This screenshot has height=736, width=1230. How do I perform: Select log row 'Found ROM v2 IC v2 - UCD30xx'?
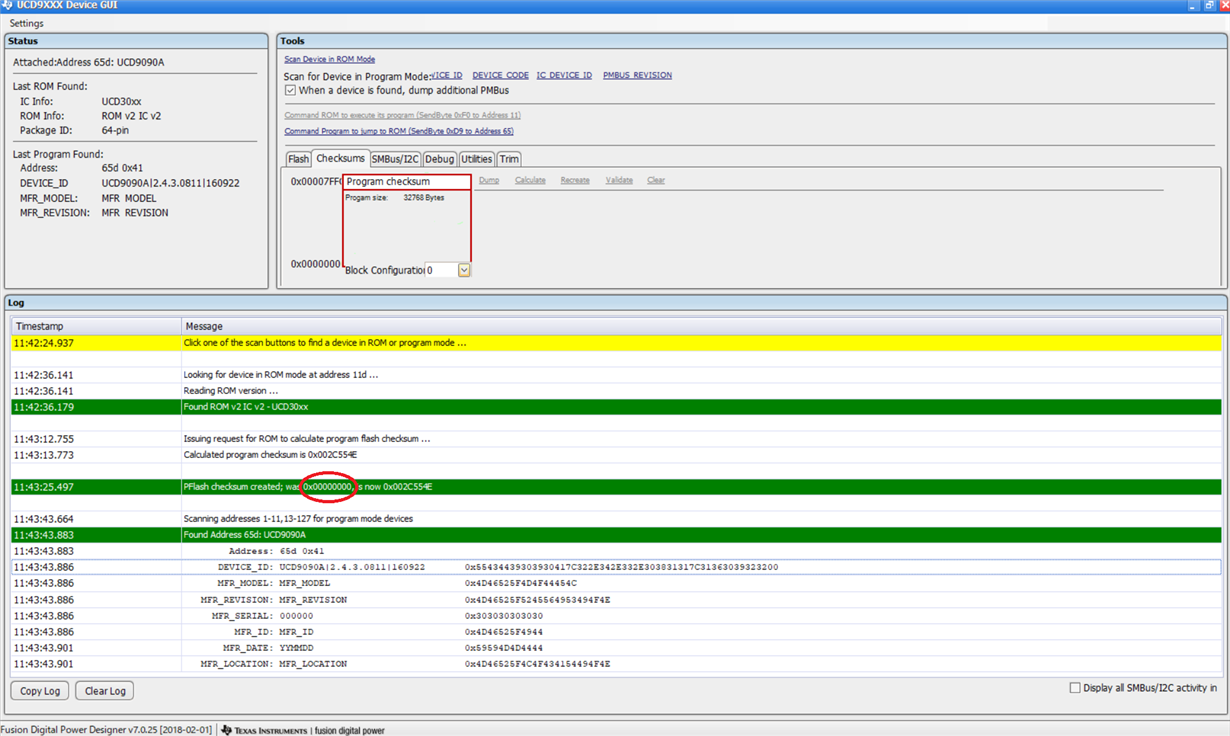pyautogui.click(x=616, y=407)
